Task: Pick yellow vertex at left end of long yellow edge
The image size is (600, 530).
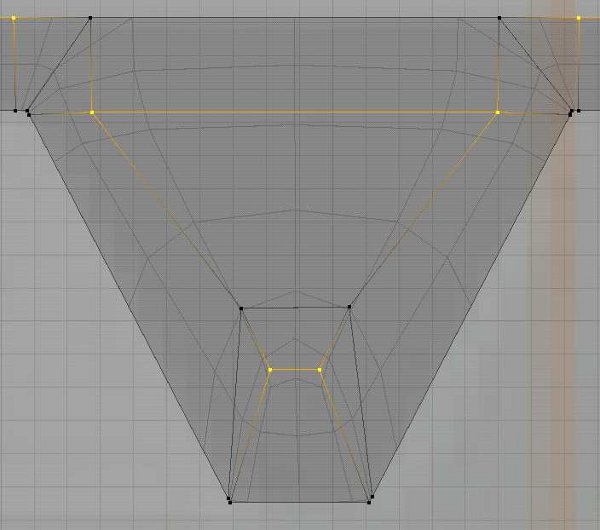Action: click(92, 113)
